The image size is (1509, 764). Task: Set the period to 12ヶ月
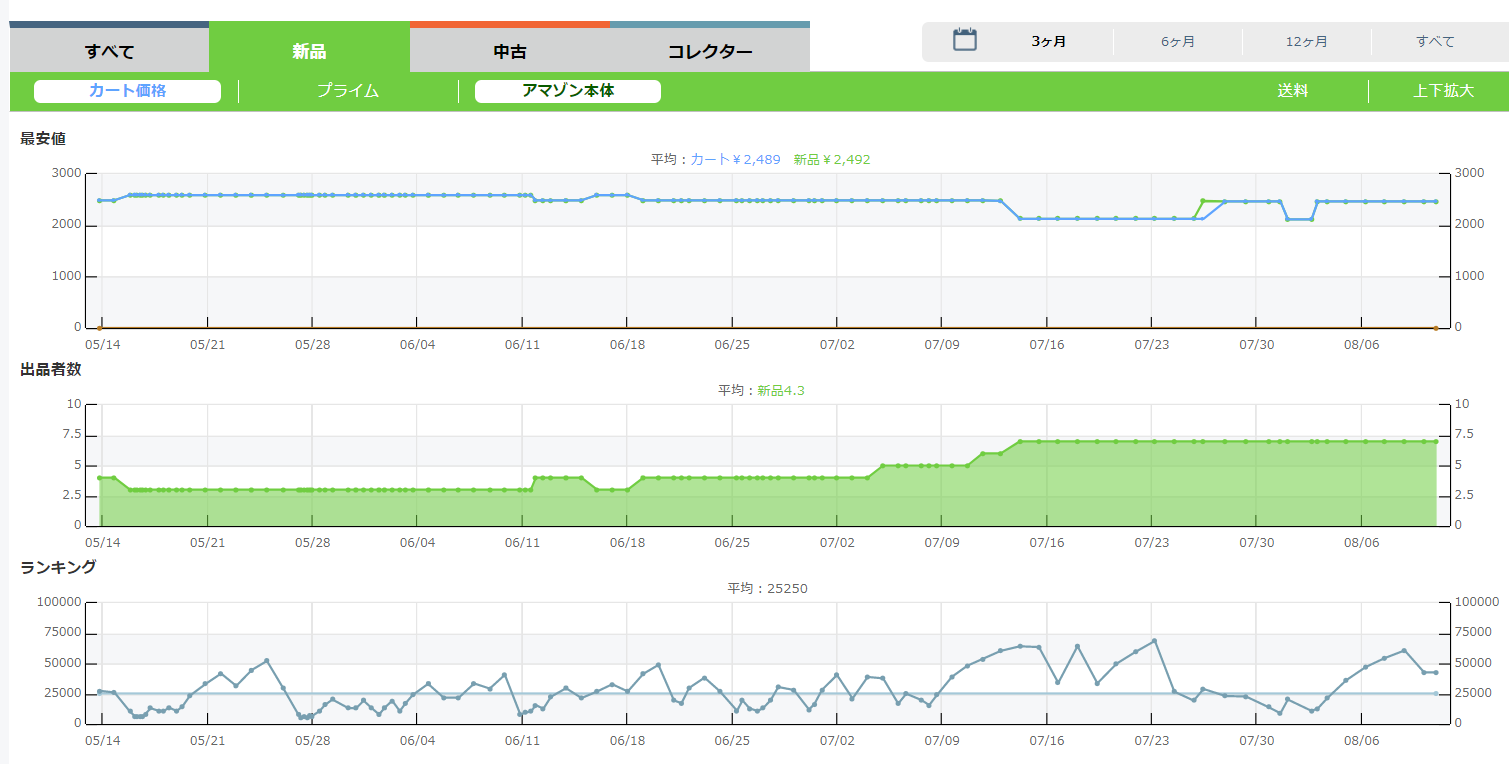(x=1306, y=42)
